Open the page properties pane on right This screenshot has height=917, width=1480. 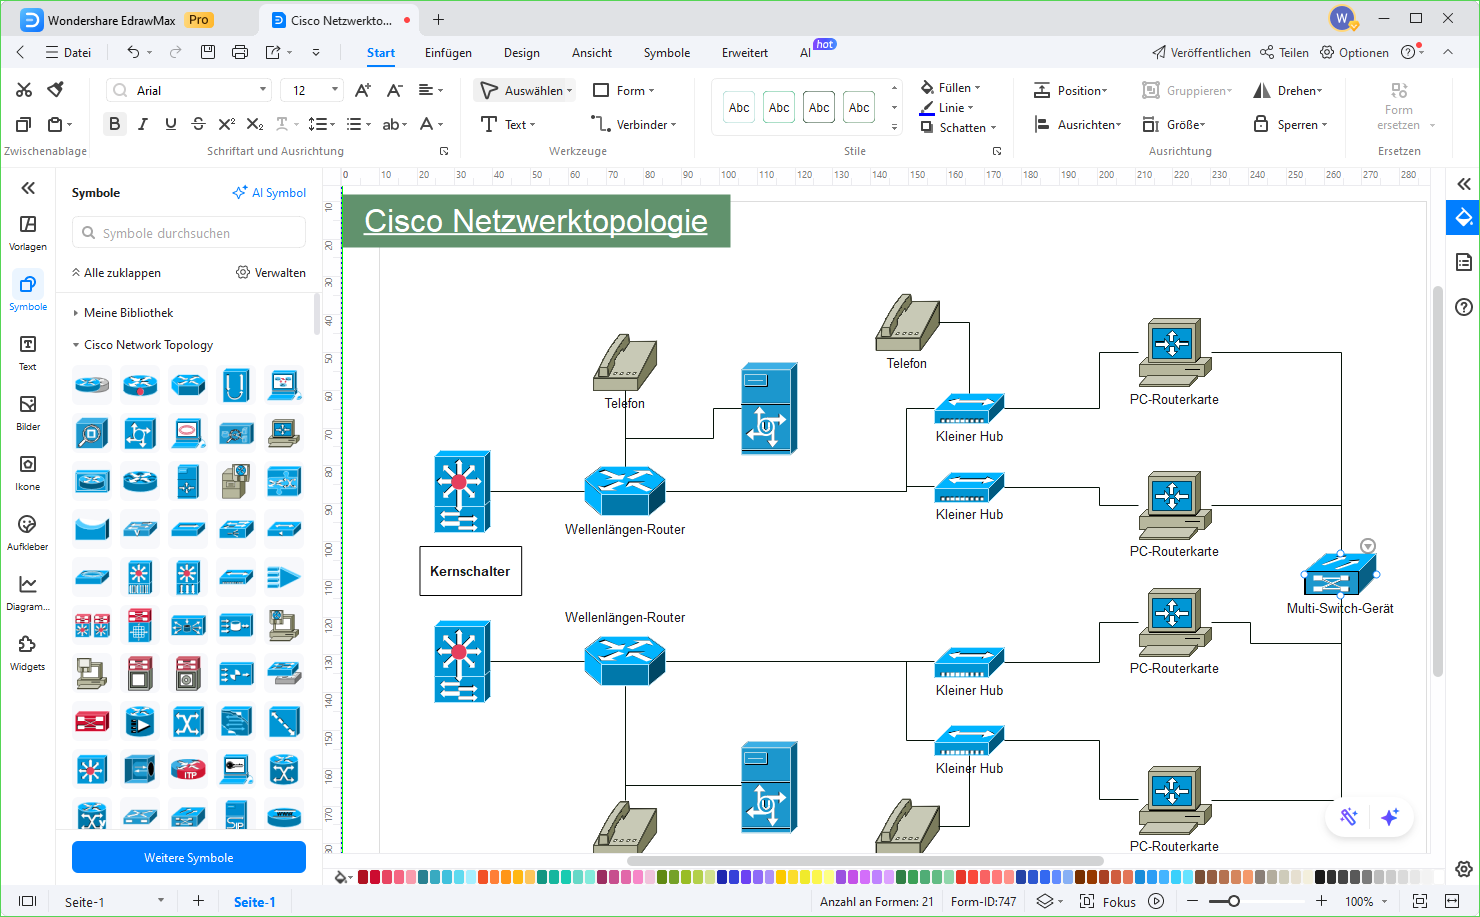point(1463,262)
